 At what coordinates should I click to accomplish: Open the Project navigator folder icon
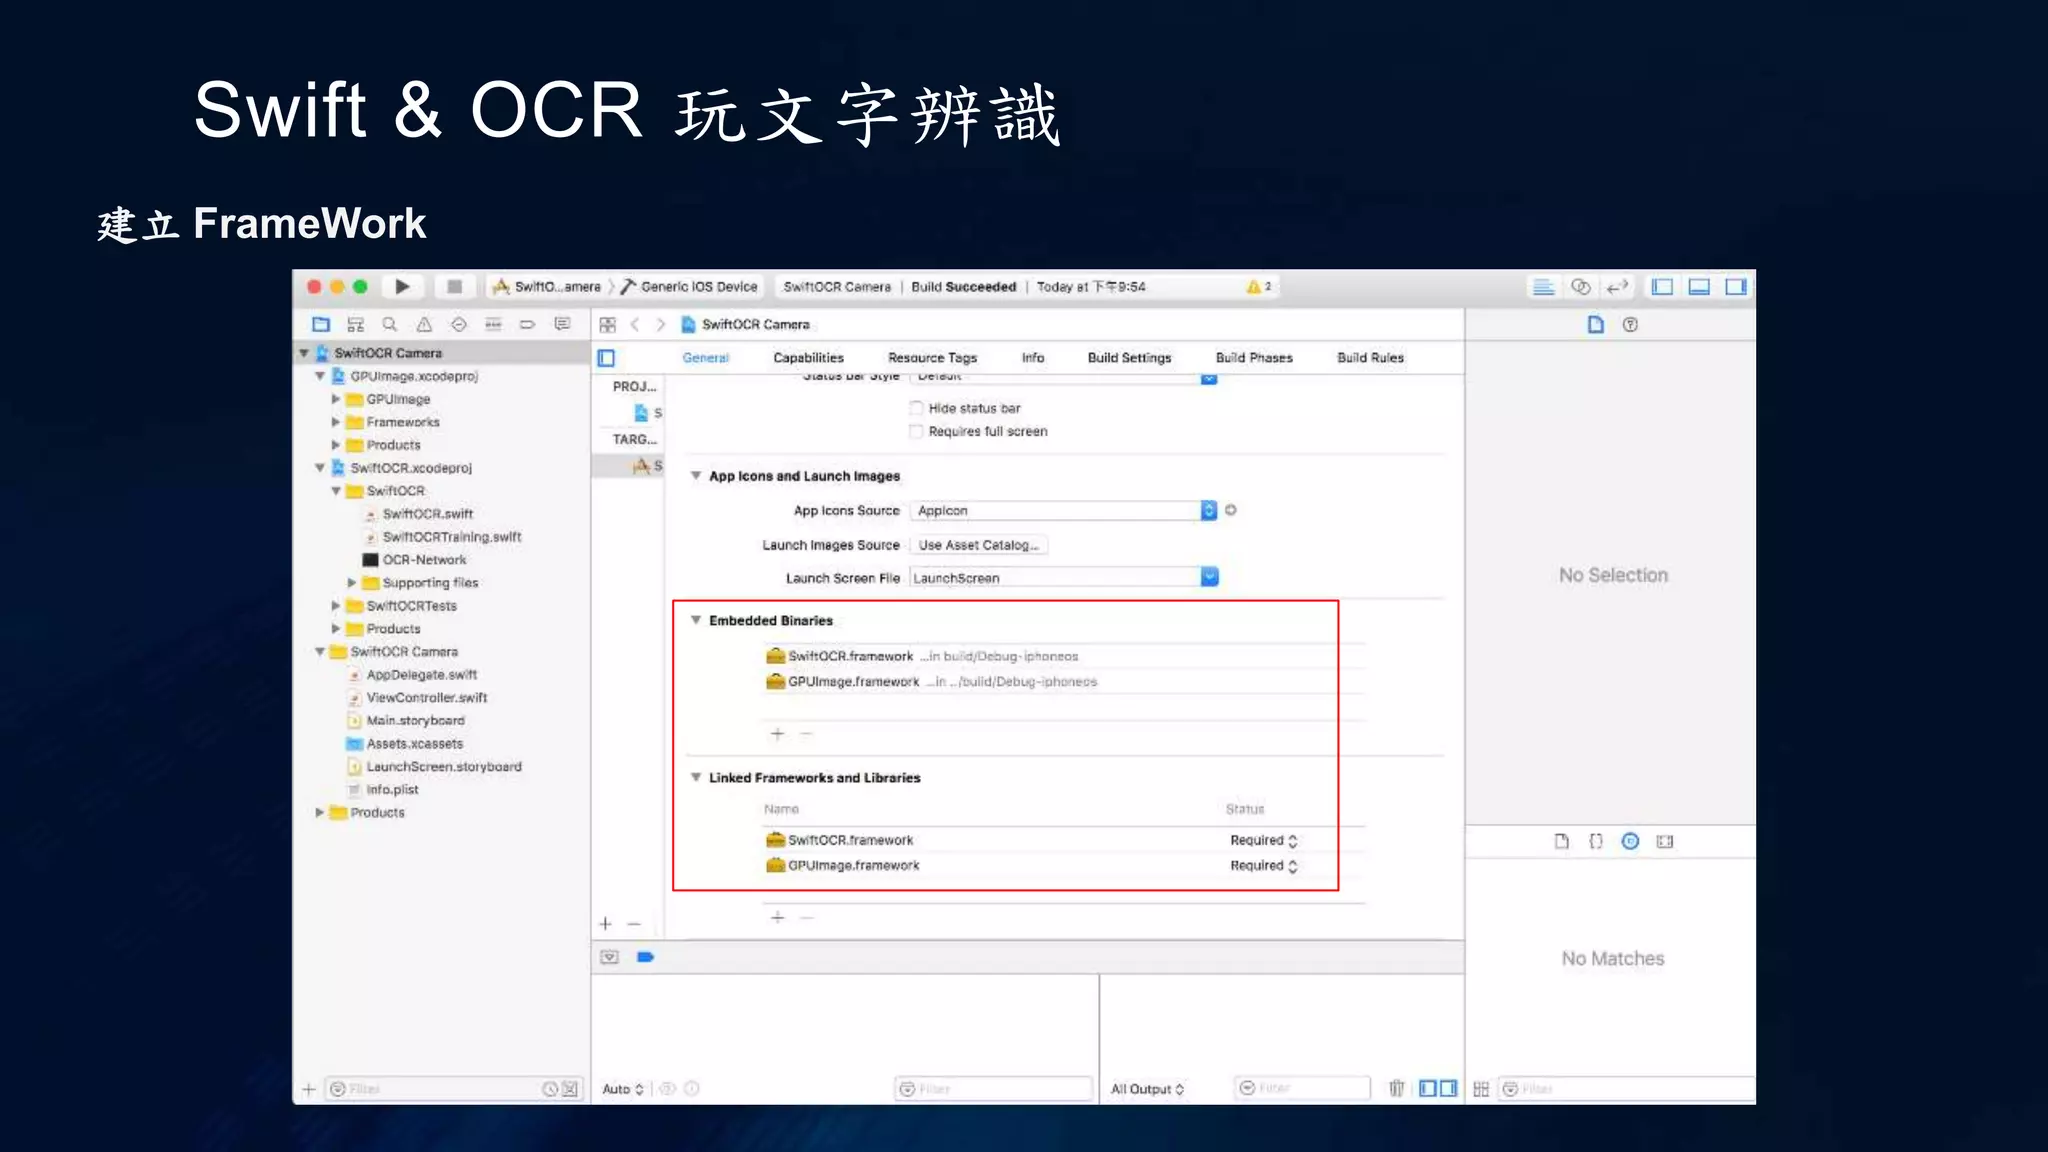coord(321,324)
